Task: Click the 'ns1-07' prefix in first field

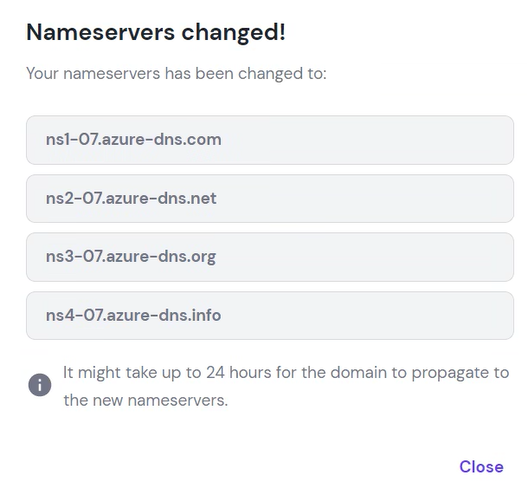Action: (x=72, y=139)
